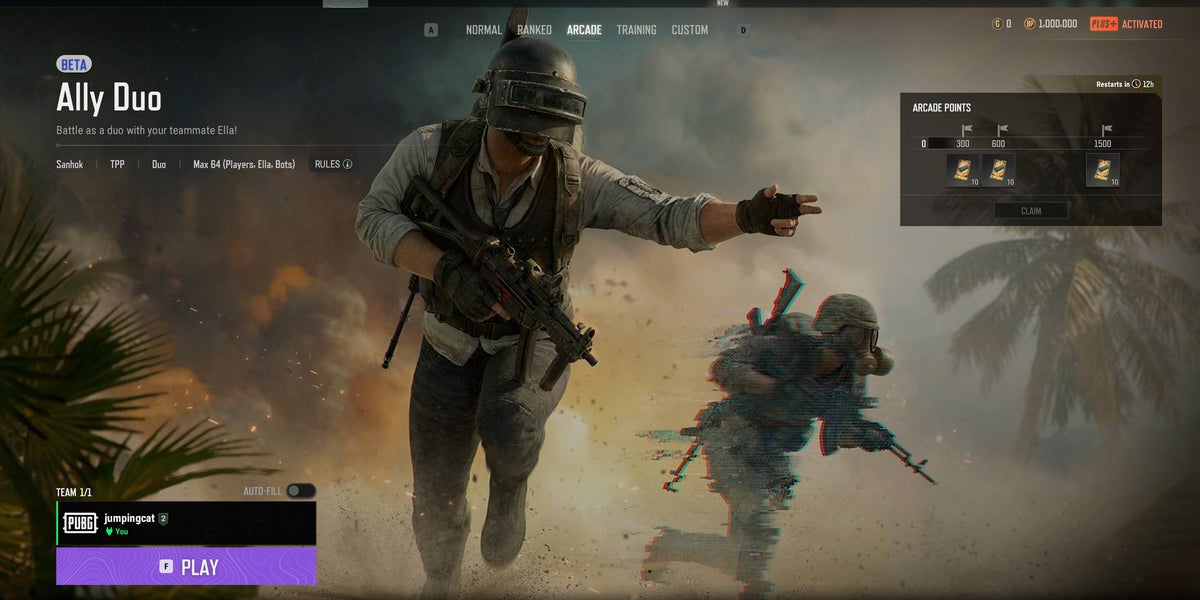Switch to the RANKED tab

tap(535, 30)
